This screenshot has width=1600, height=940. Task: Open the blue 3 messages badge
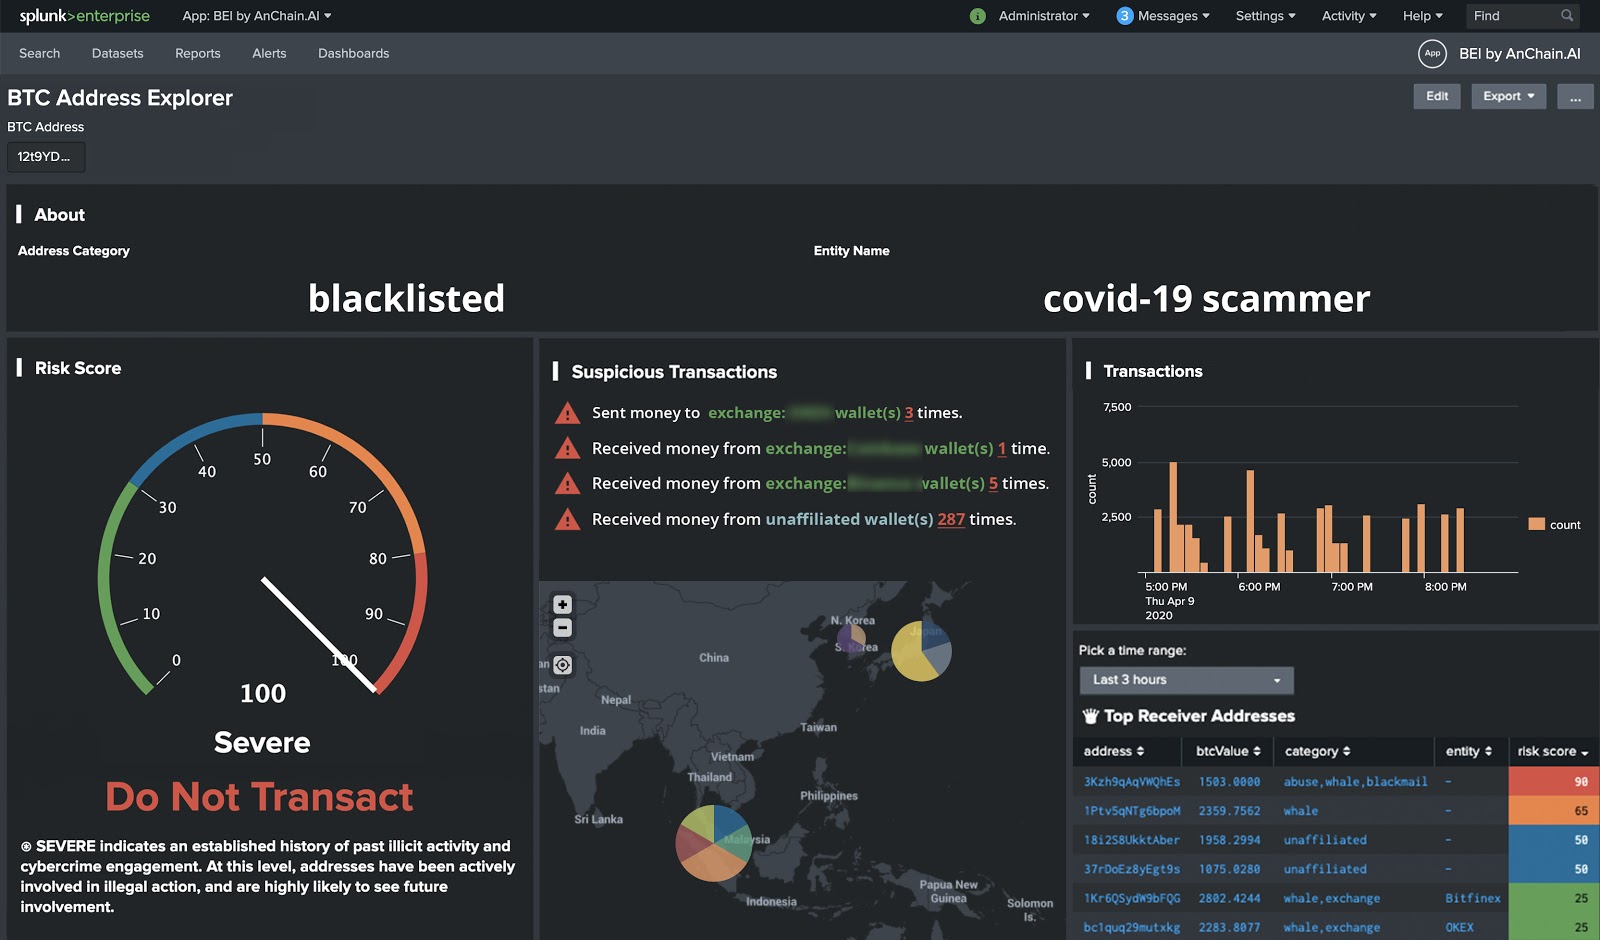coord(1125,16)
